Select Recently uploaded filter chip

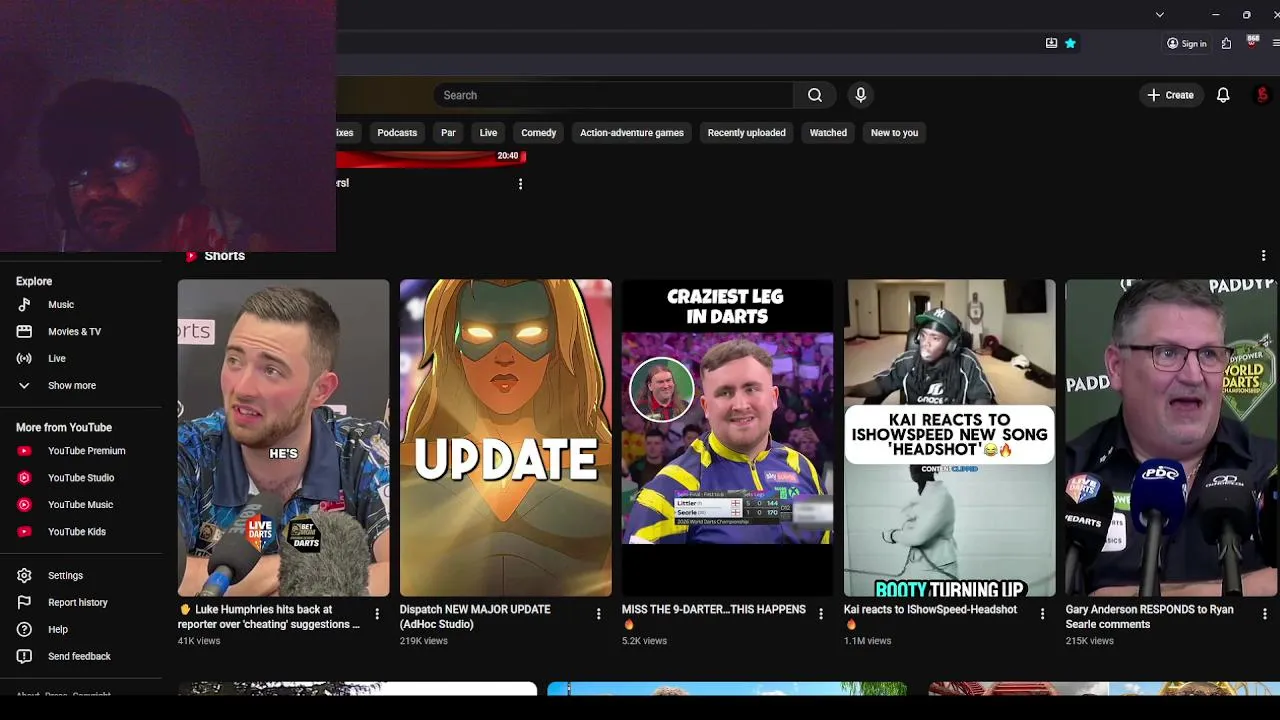click(x=746, y=133)
